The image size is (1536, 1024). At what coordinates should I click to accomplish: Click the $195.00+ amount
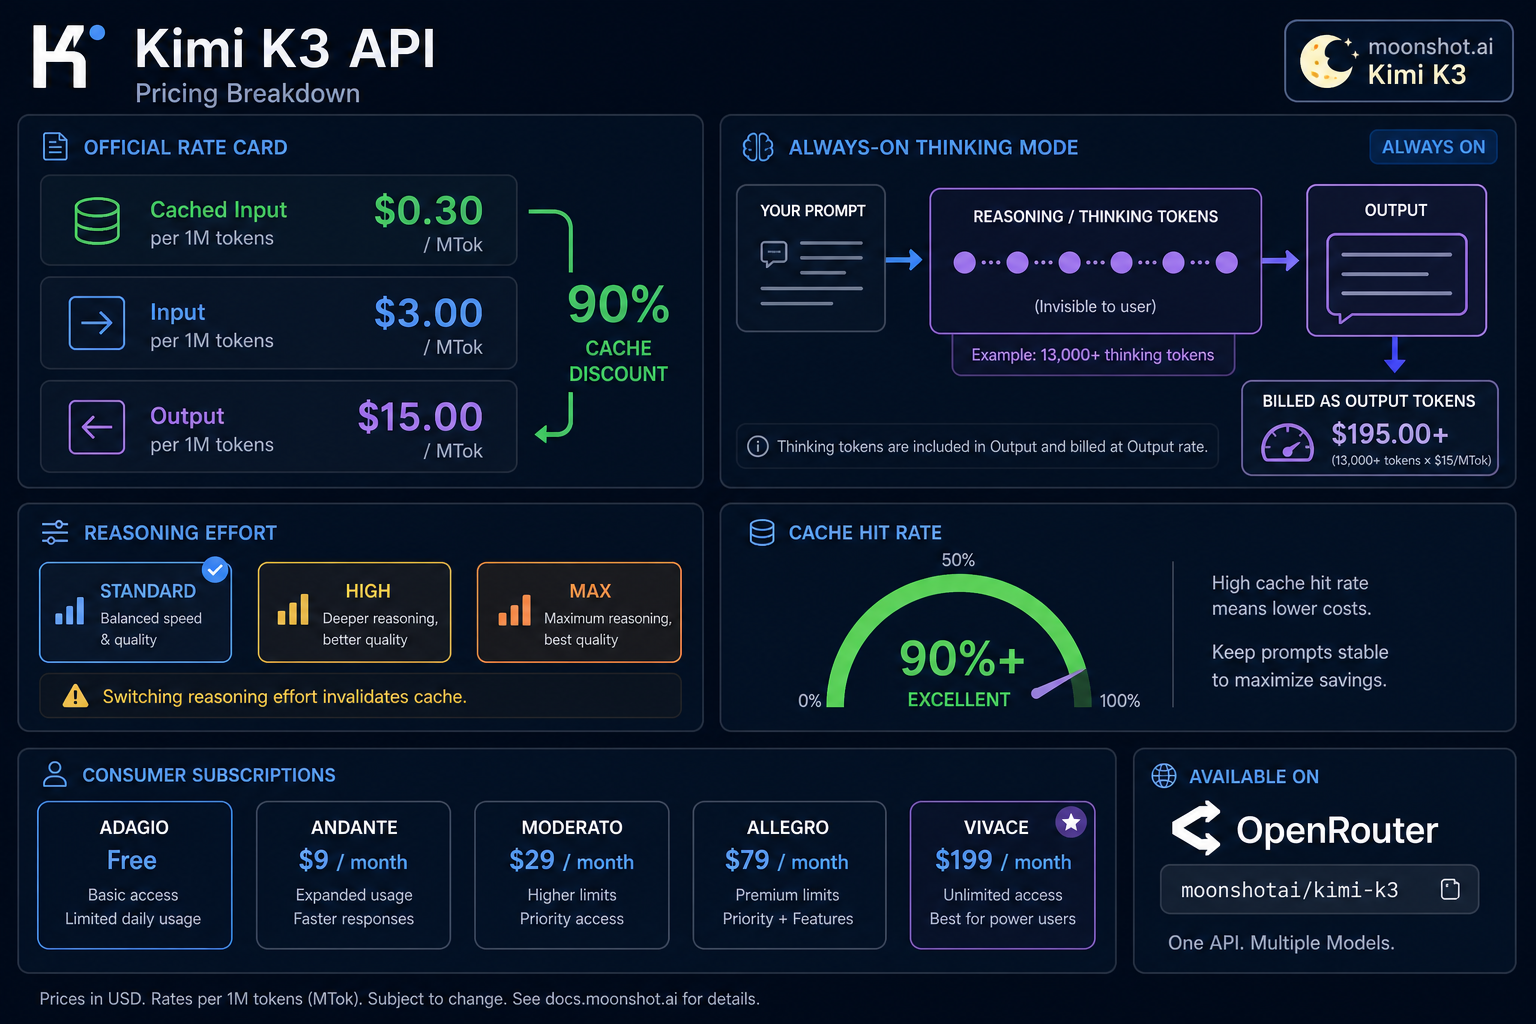pyautogui.click(x=1390, y=434)
